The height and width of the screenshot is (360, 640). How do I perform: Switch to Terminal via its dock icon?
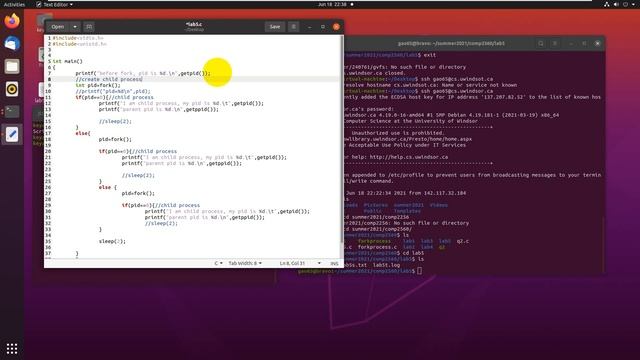(x=12, y=111)
